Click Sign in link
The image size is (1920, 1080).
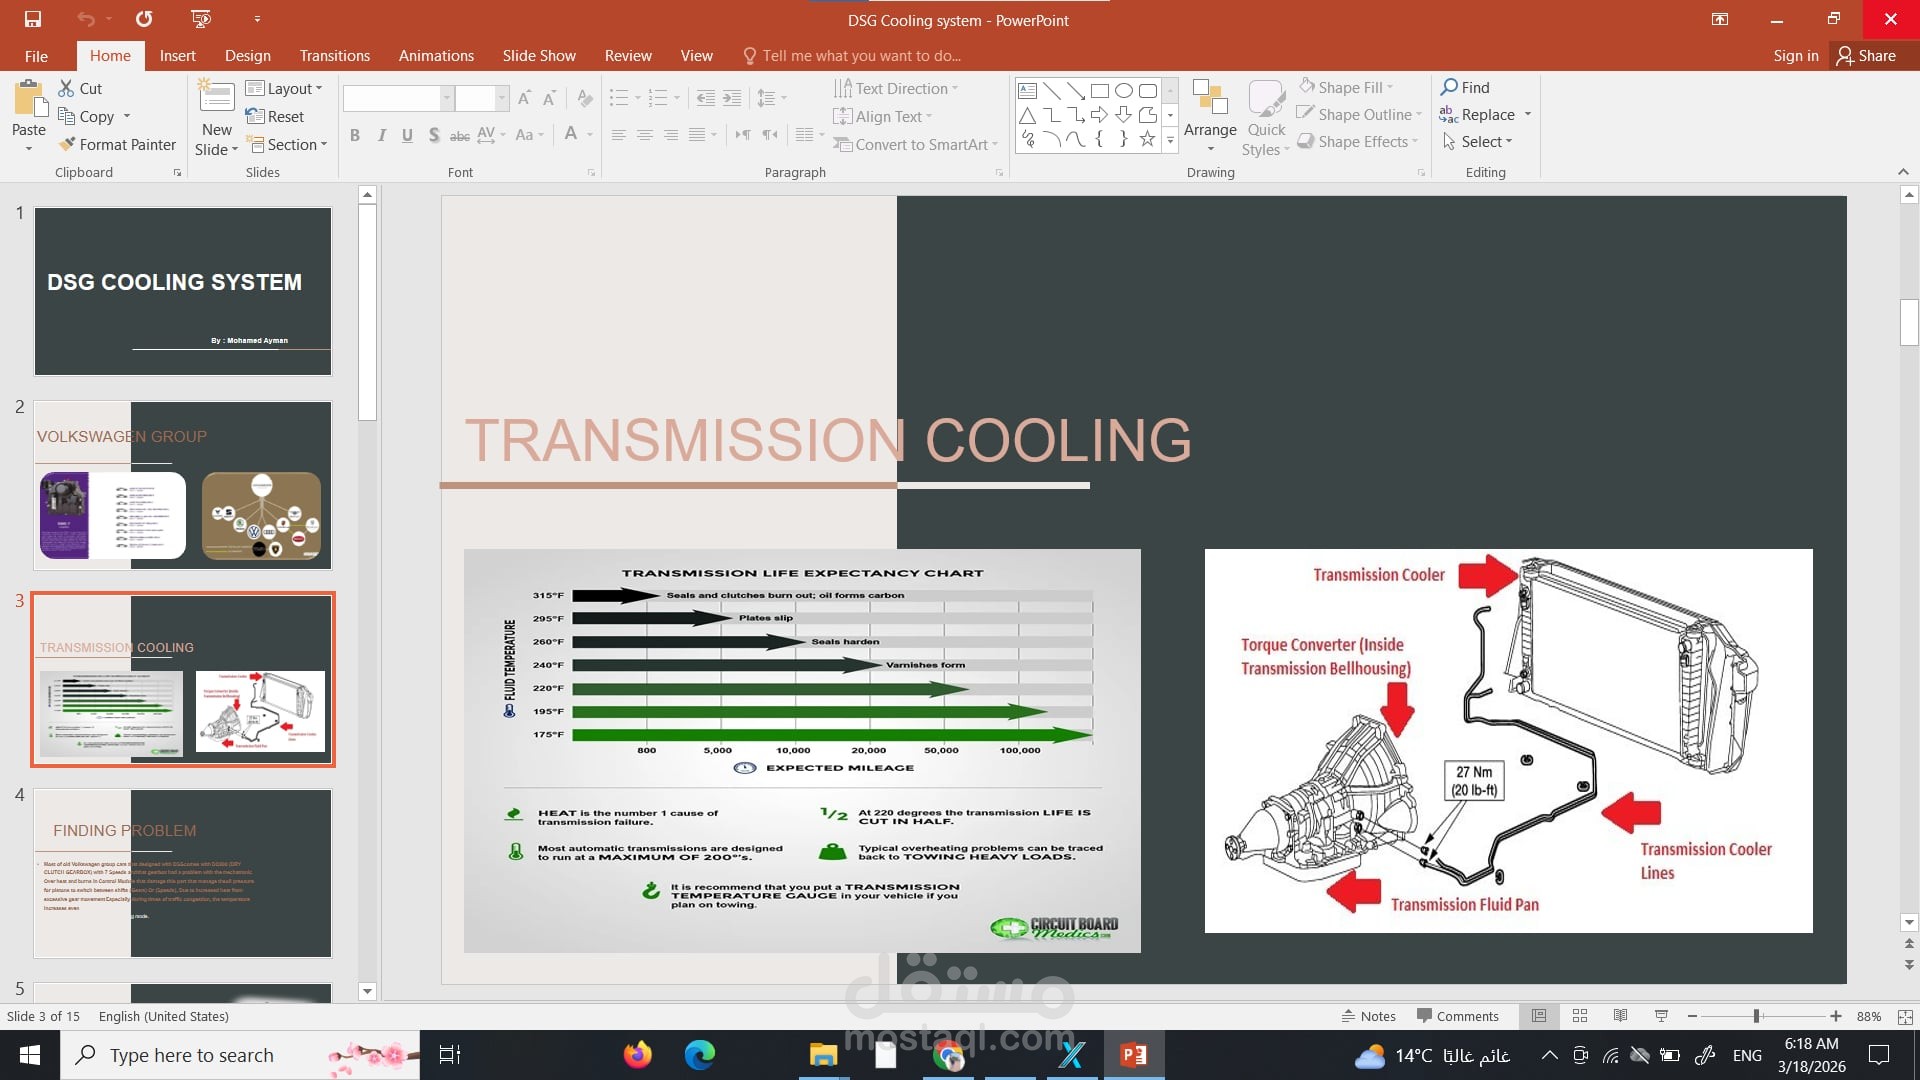point(1796,56)
